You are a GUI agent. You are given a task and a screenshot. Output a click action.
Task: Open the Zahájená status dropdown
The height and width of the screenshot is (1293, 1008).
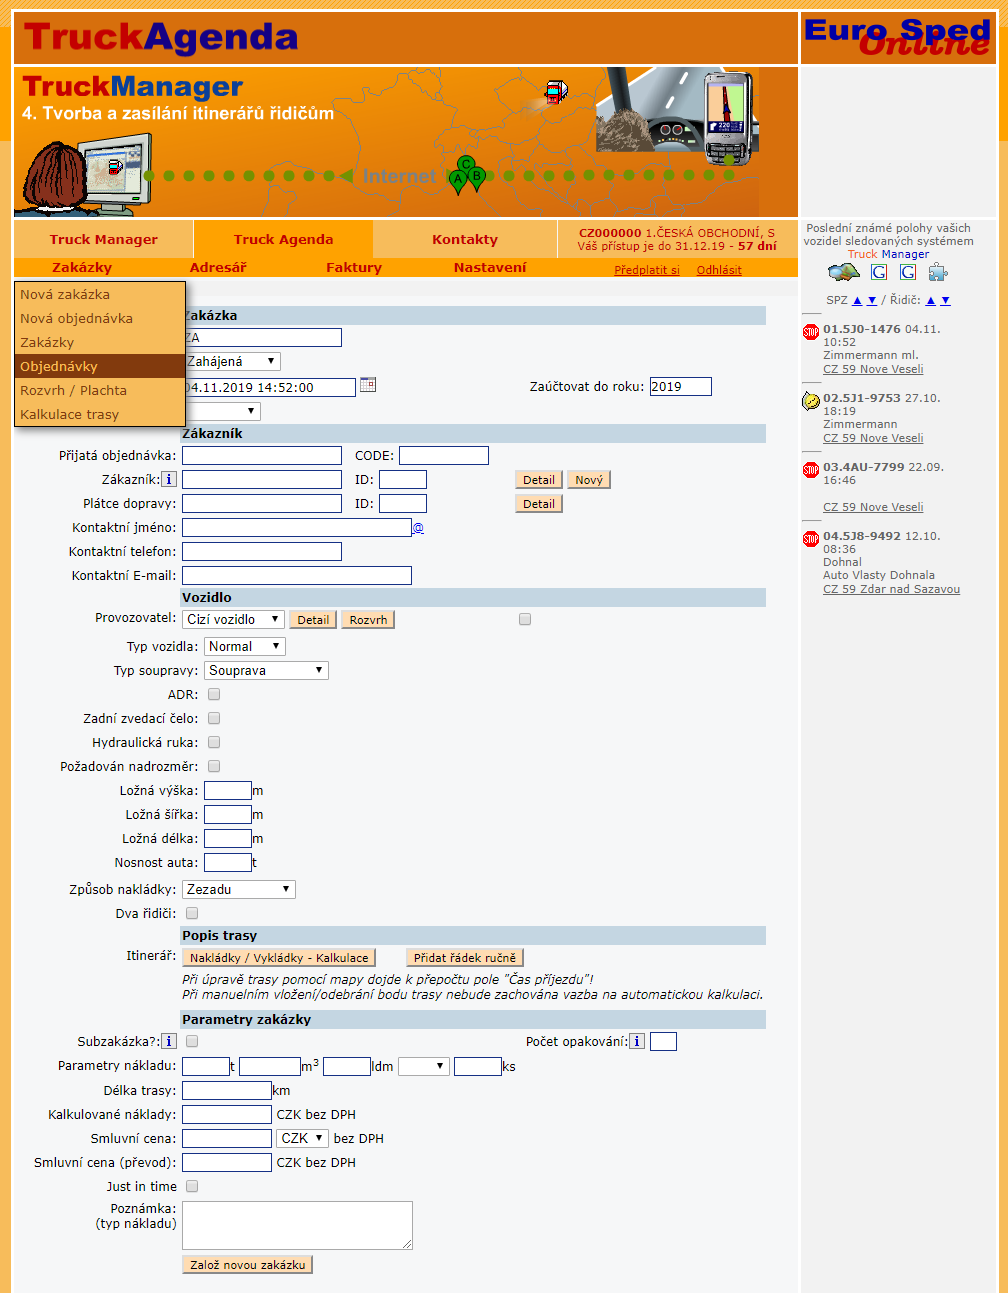[232, 362]
